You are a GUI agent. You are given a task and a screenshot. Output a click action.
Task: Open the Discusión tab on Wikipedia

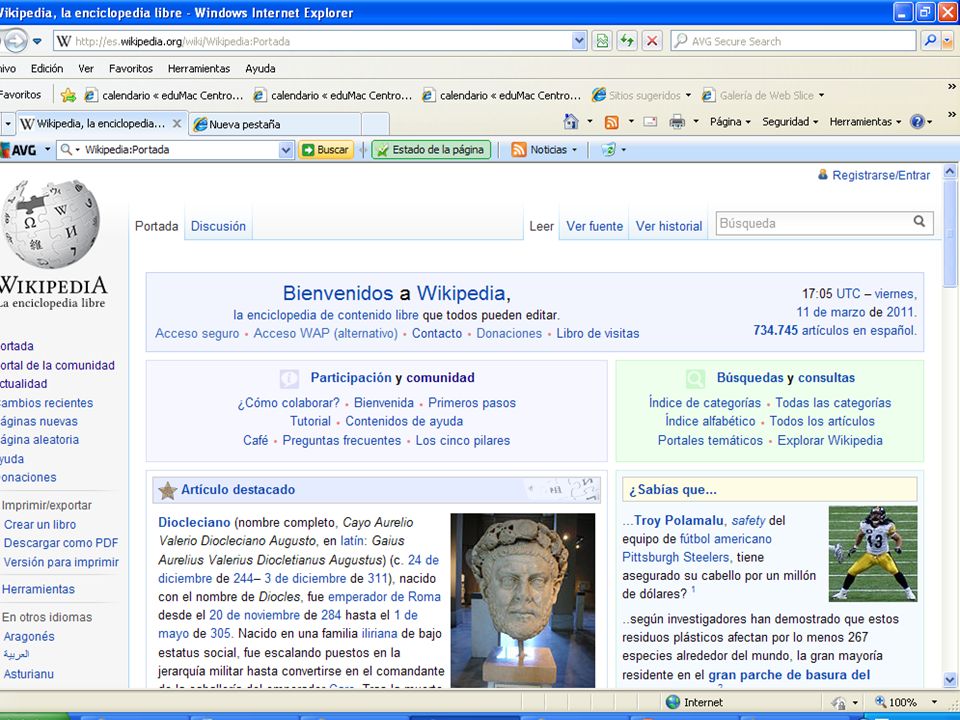click(x=219, y=226)
